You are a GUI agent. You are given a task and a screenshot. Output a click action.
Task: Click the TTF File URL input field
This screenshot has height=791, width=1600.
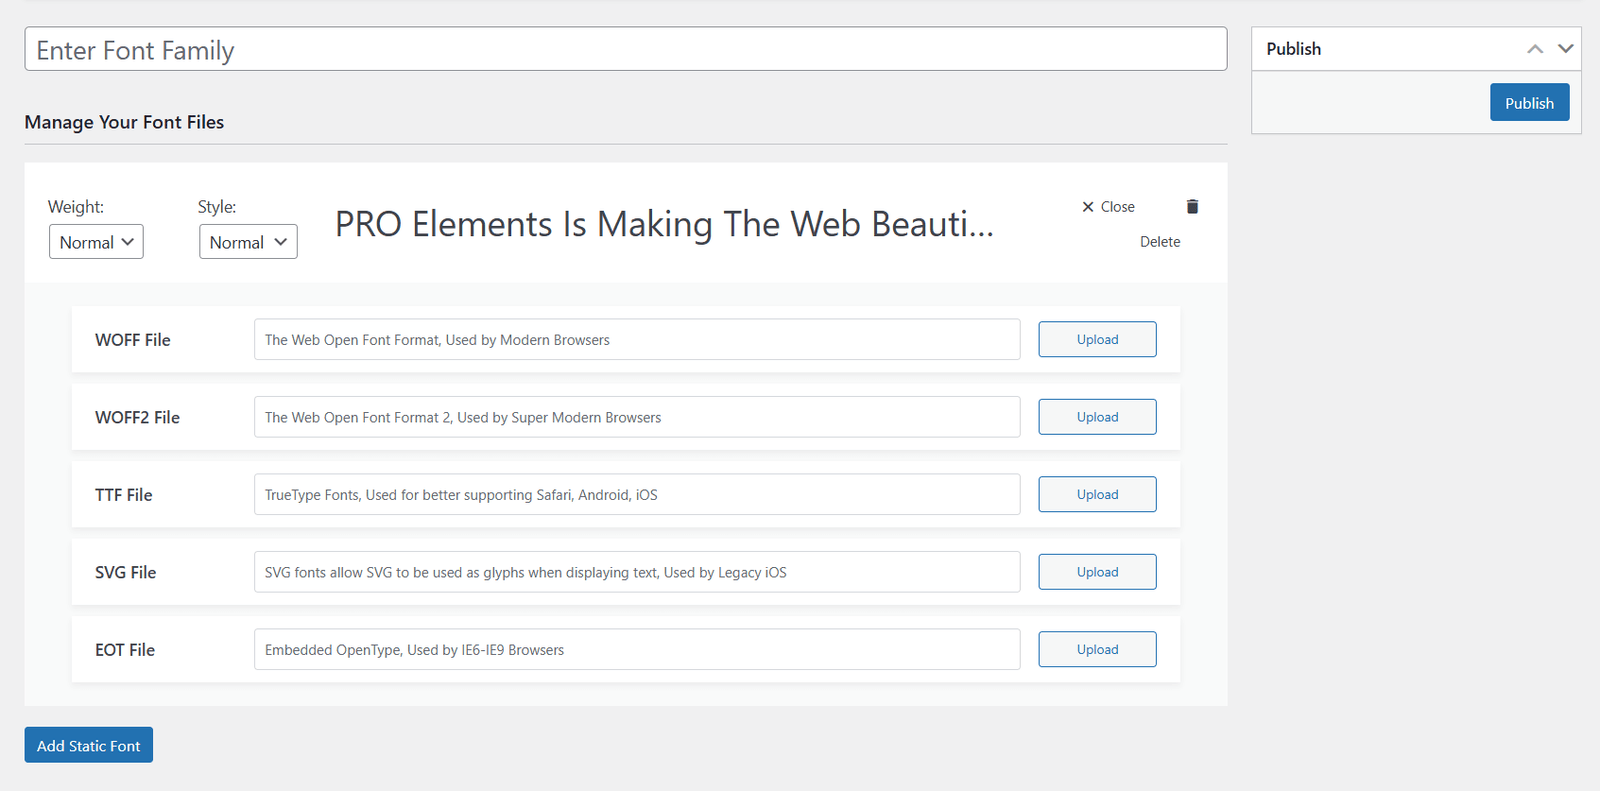pyautogui.click(x=637, y=494)
